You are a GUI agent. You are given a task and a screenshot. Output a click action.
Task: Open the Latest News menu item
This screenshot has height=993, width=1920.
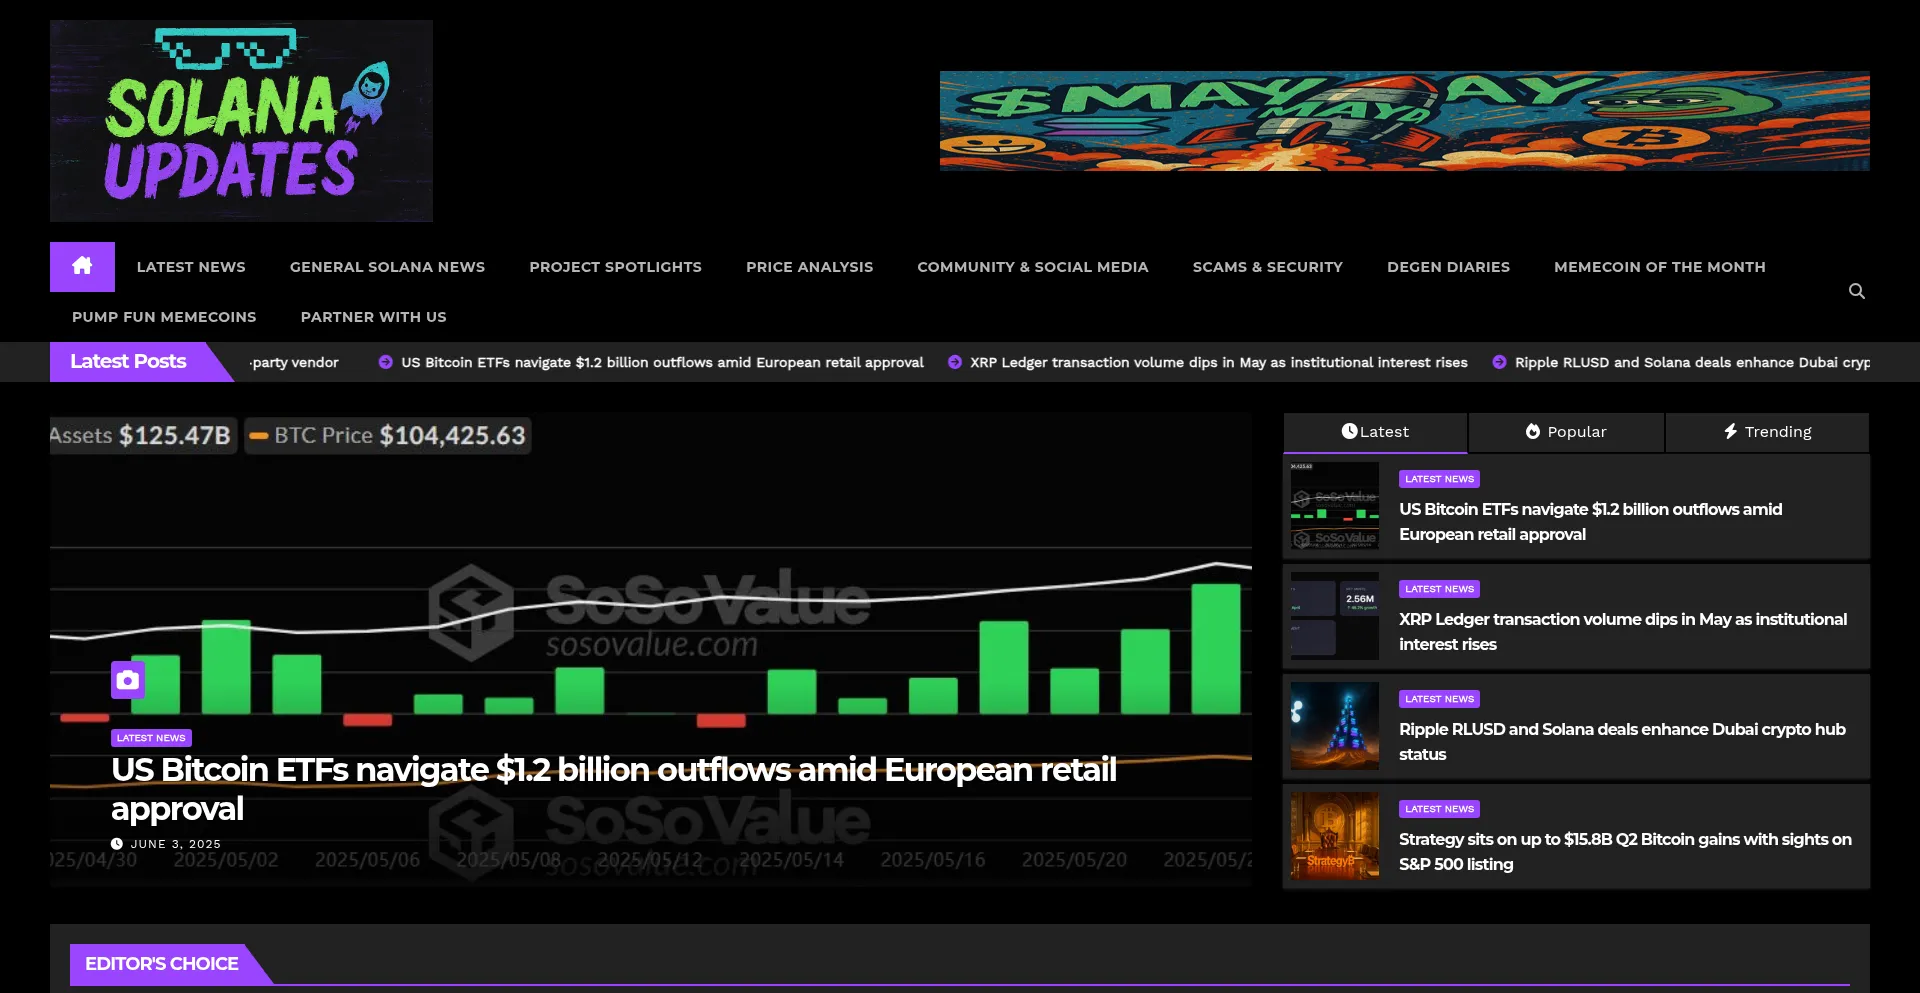(x=191, y=267)
